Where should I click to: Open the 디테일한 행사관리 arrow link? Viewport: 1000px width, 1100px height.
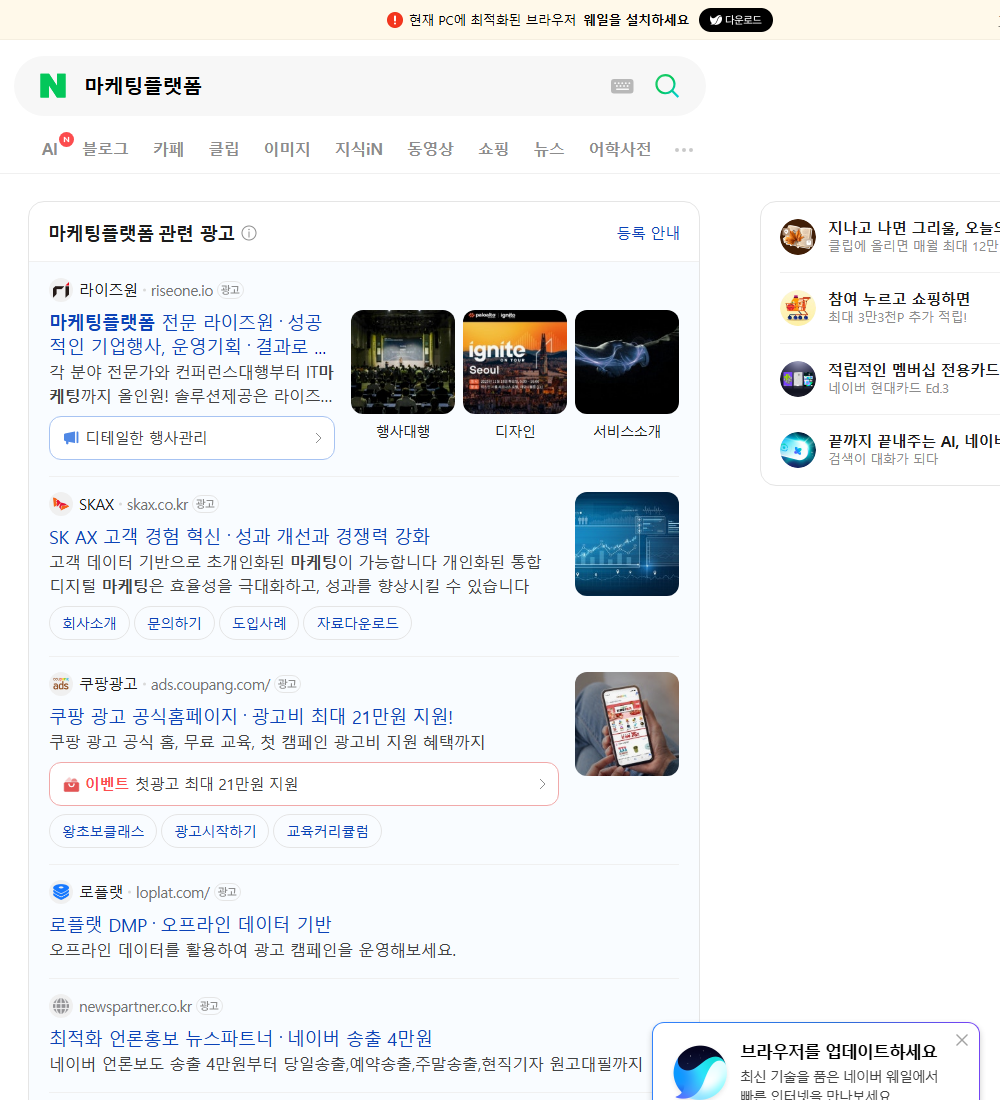[192, 438]
